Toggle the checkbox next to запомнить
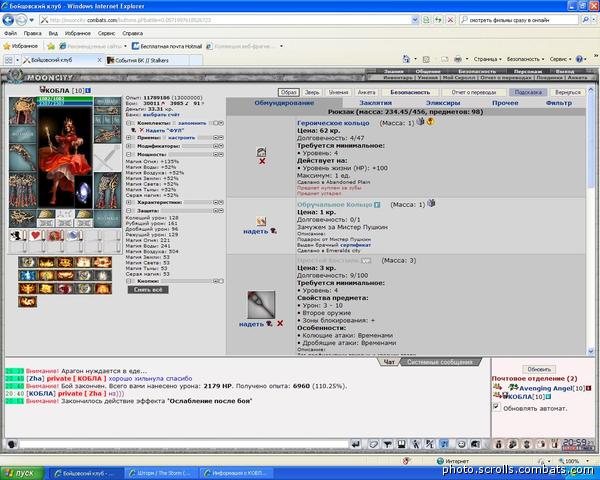Viewport: 600px width, 480px height. (174, 123)
